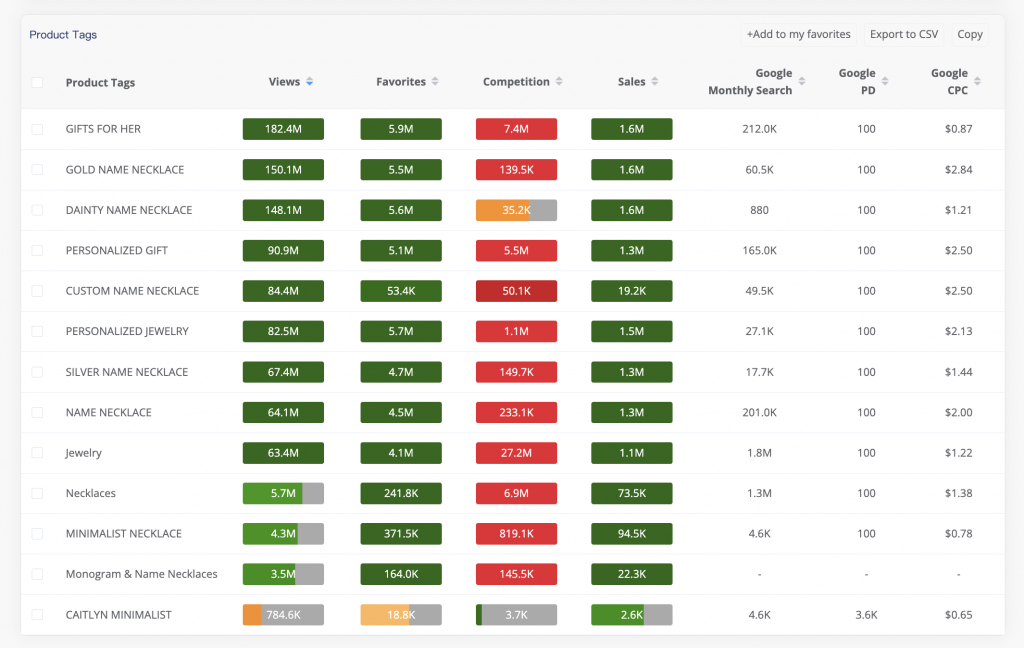Sort table by Views column arrow
This screenshot has height=648, width=1024.
pyautogui.click(x=310, y=82)
